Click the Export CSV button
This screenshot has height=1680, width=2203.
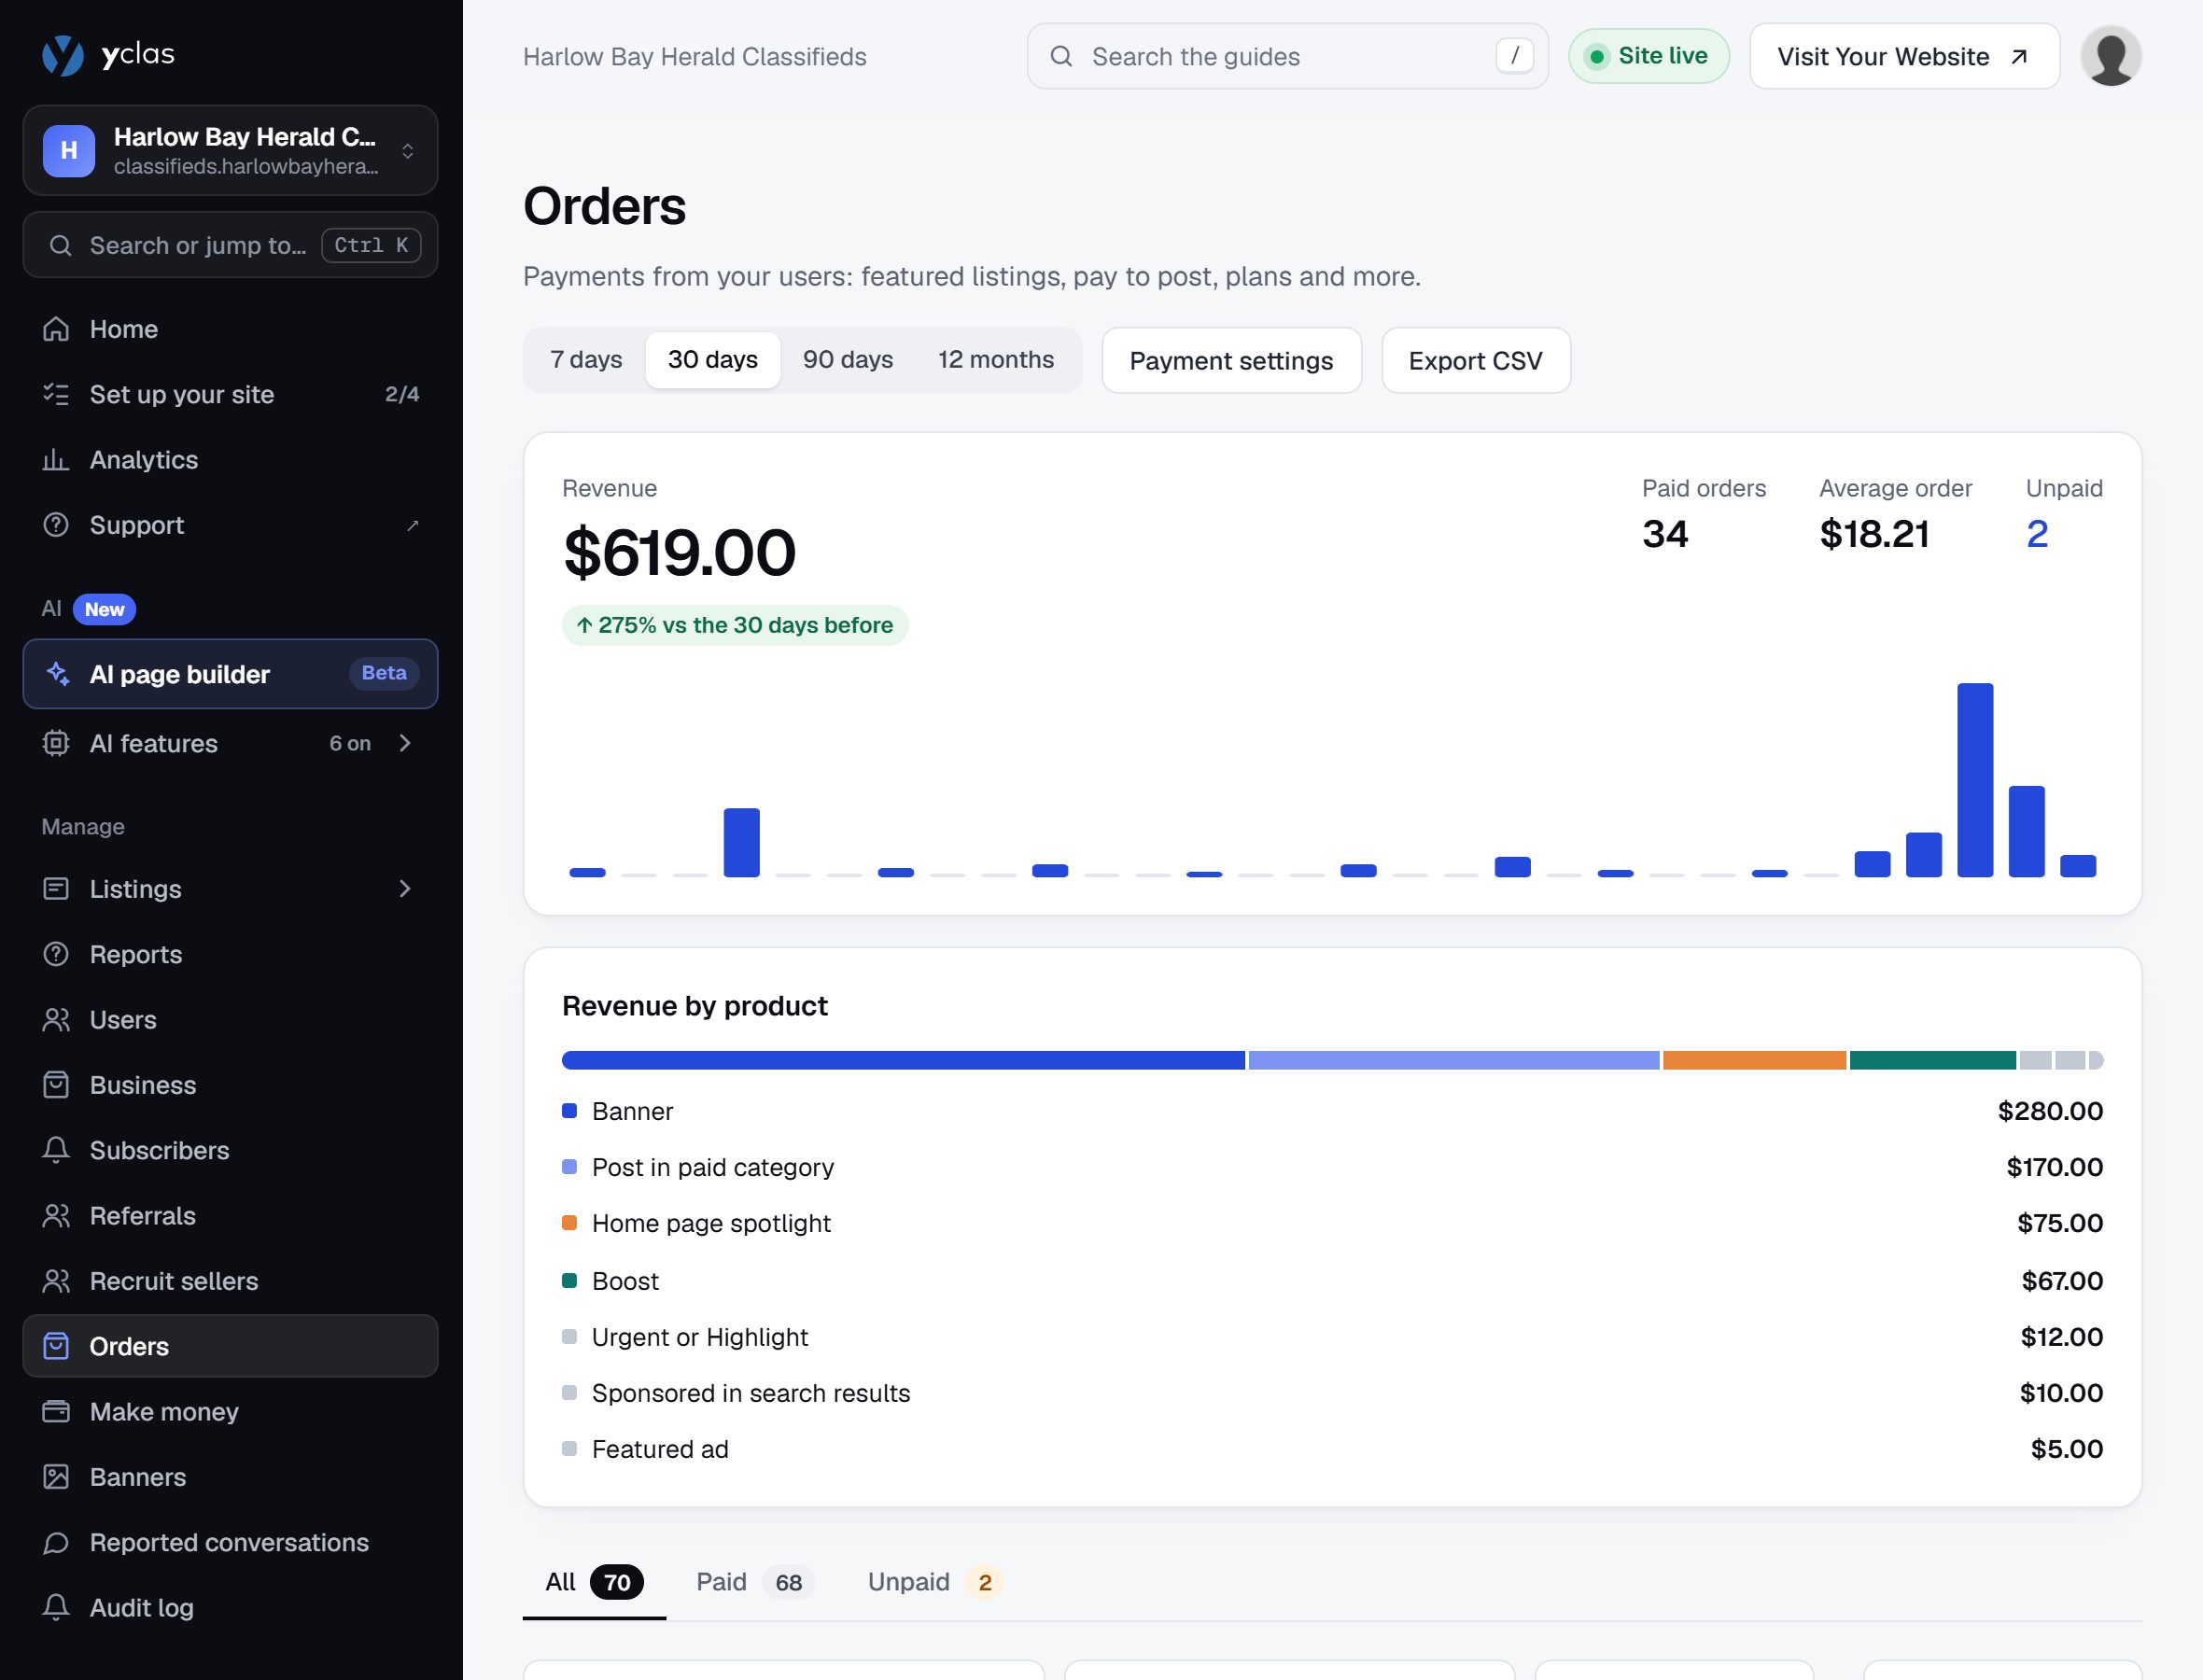click(1476, 360)
